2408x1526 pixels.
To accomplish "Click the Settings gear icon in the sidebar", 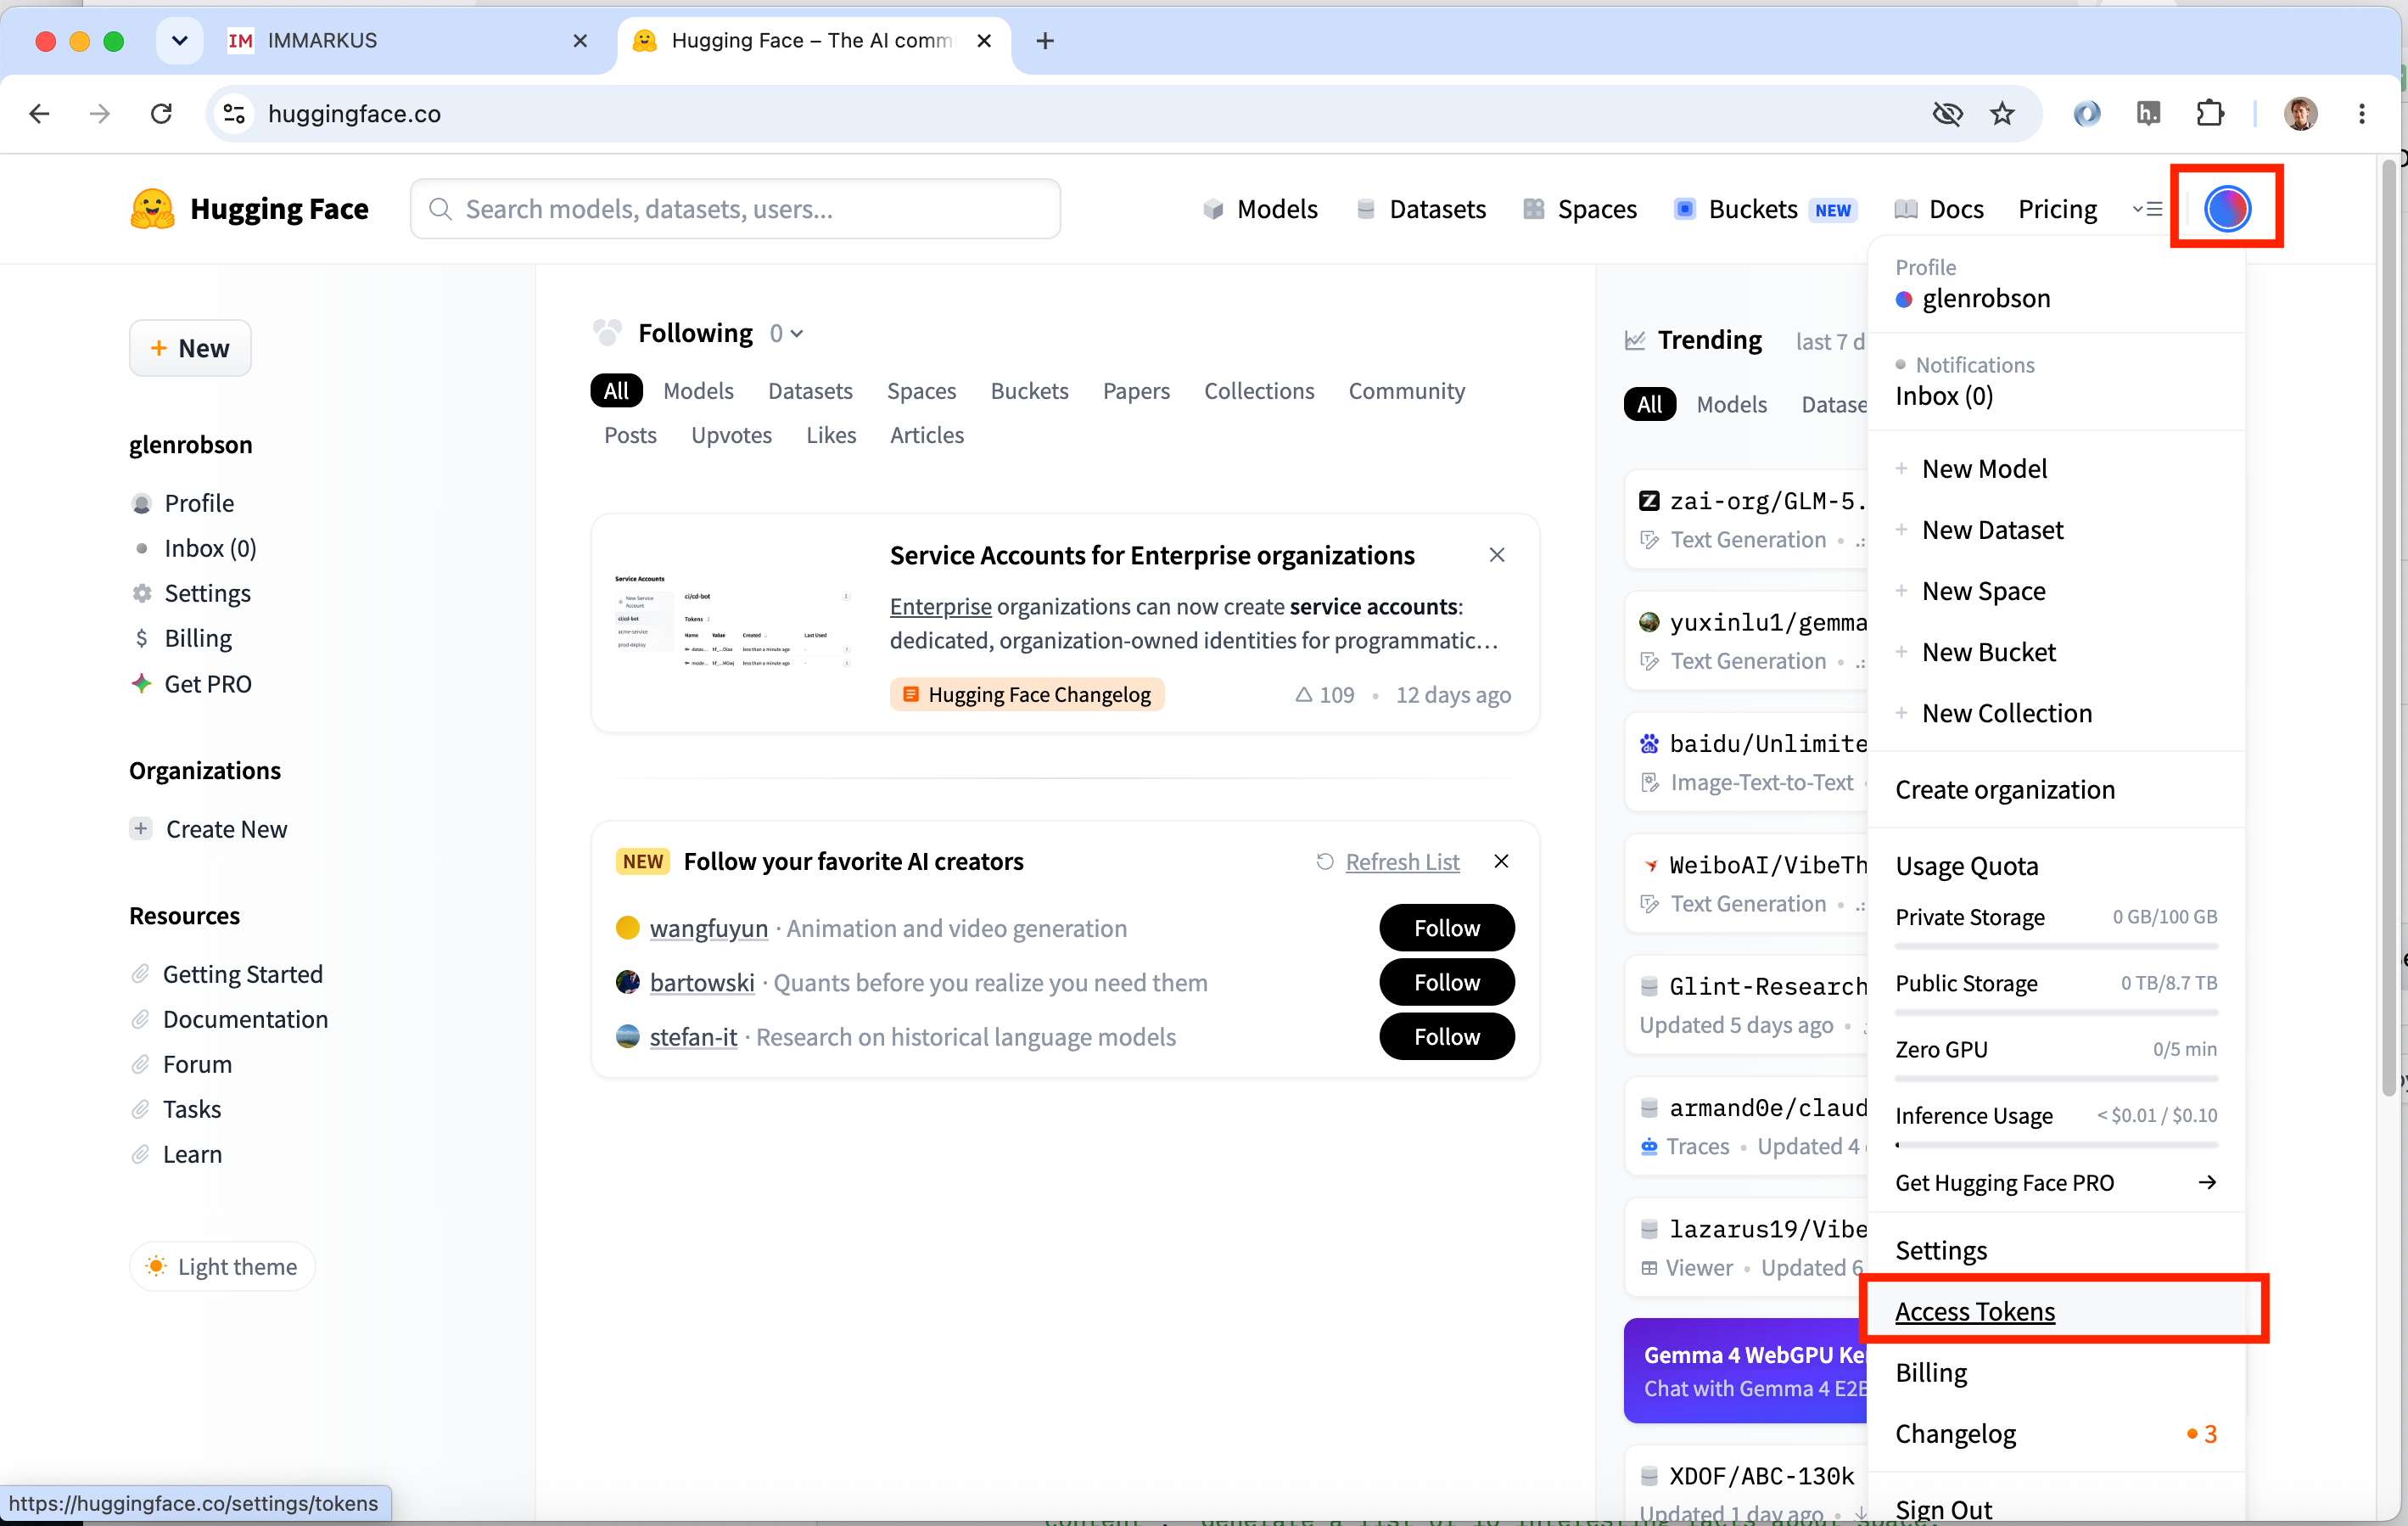I will [142, 593].
